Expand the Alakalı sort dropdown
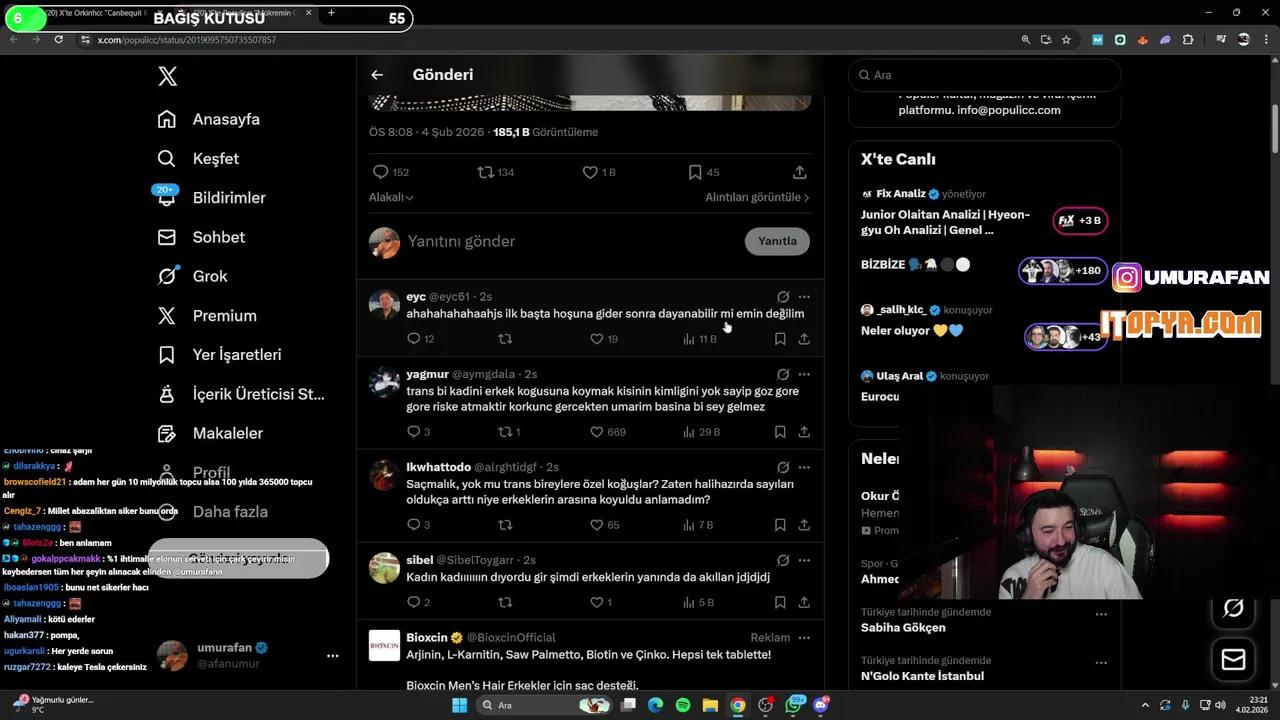This screenshot has width=1280, height=720. 391,197
